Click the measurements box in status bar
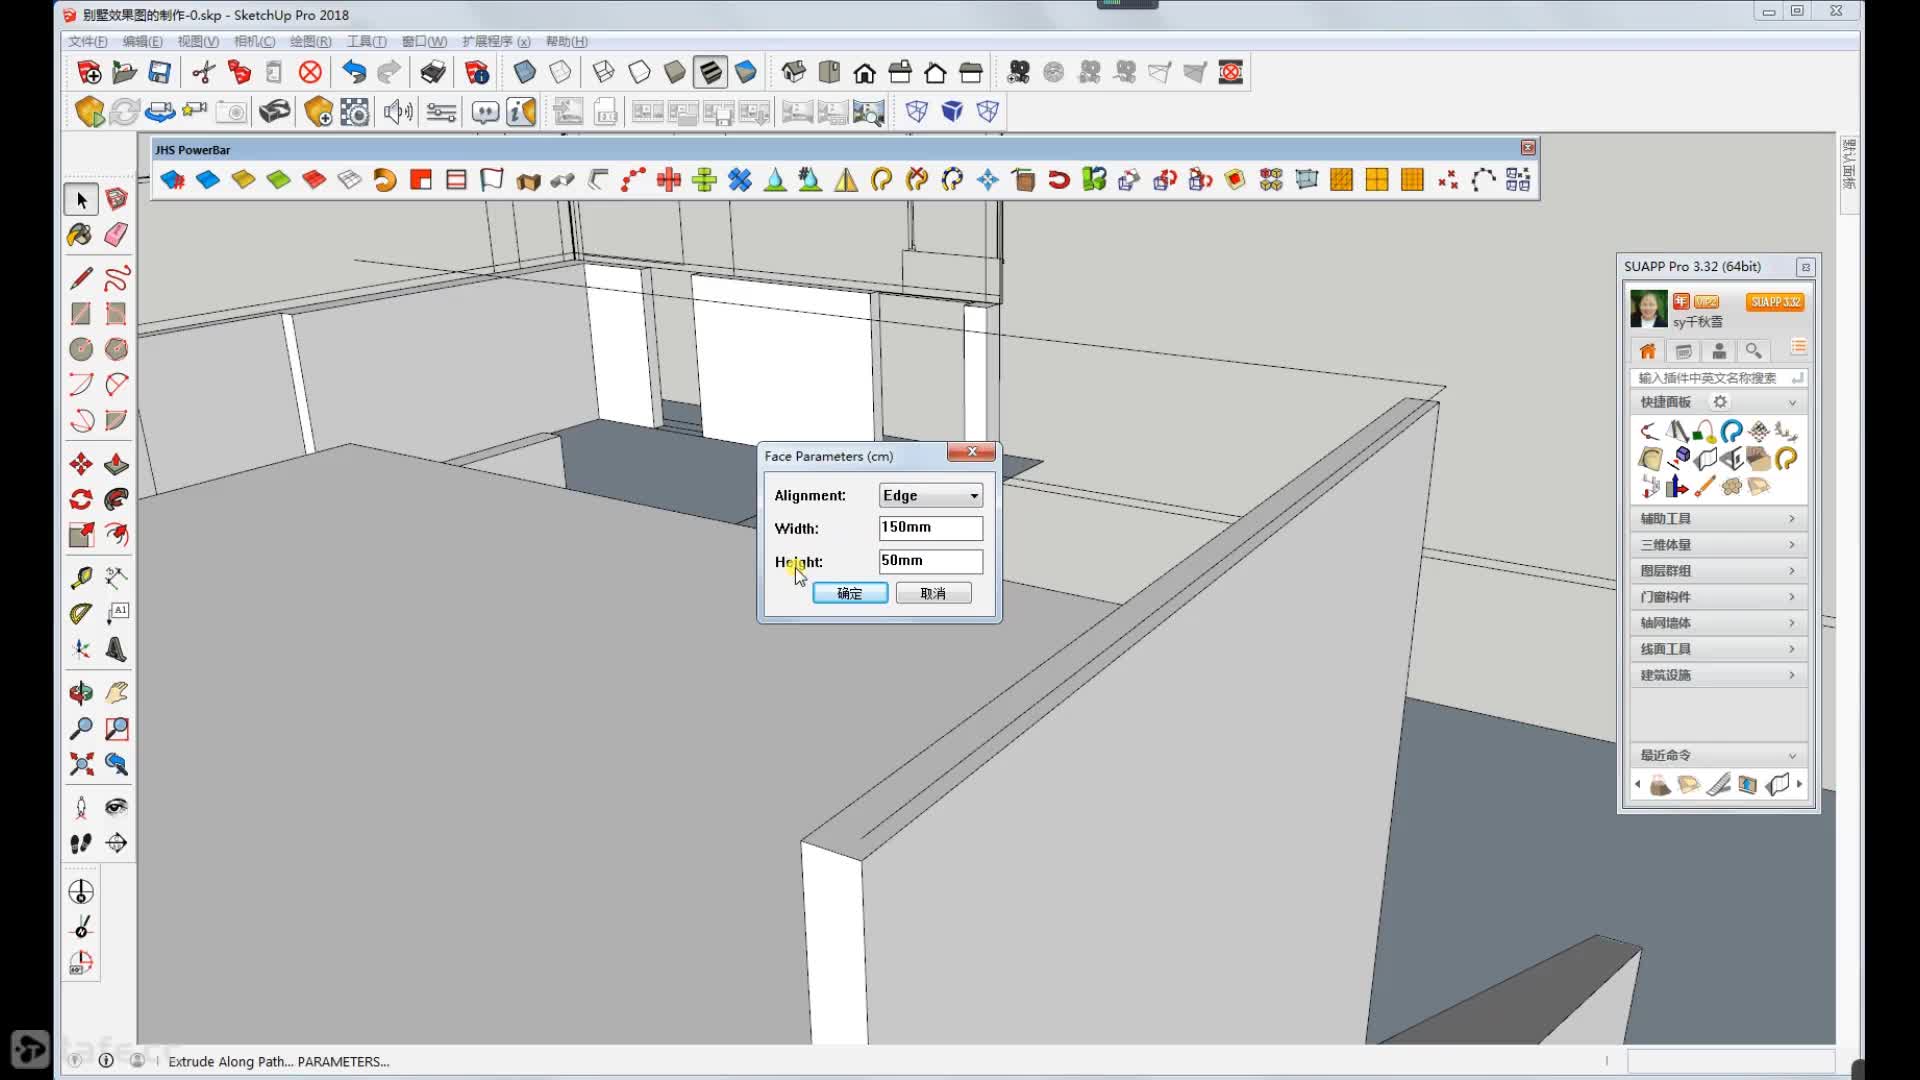This screenshot has height=1080, width=1920. [x=1730, y=1061]
